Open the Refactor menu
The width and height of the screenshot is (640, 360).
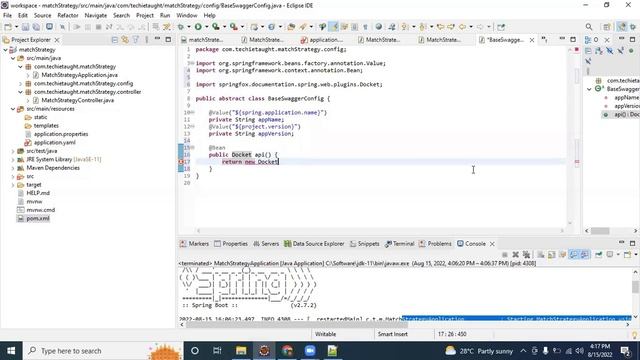click(x=68, y=15)
